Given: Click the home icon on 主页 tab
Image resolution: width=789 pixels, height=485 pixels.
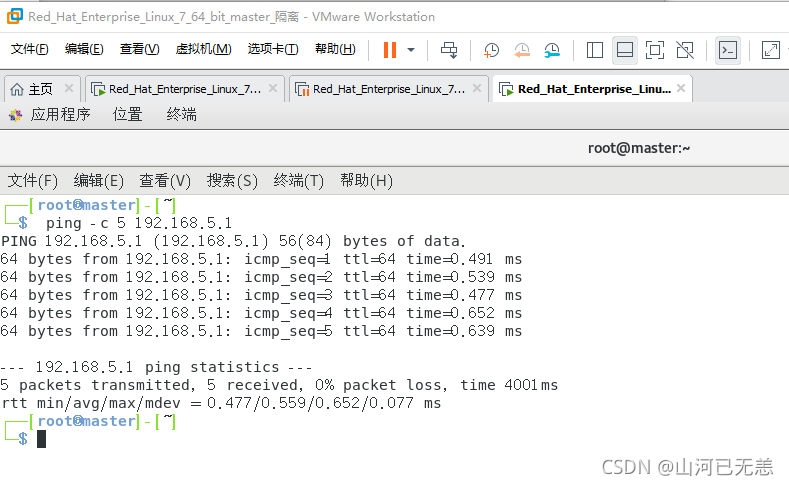Looking at the screenshot, I should tap(17, 90).
